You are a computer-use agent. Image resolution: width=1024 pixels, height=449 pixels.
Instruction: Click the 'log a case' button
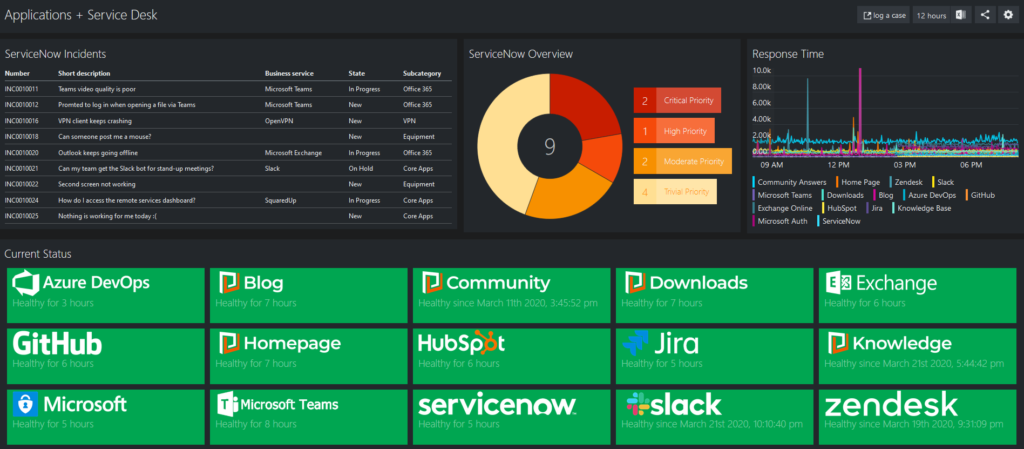pyautogui.click(x=884, y=15)
